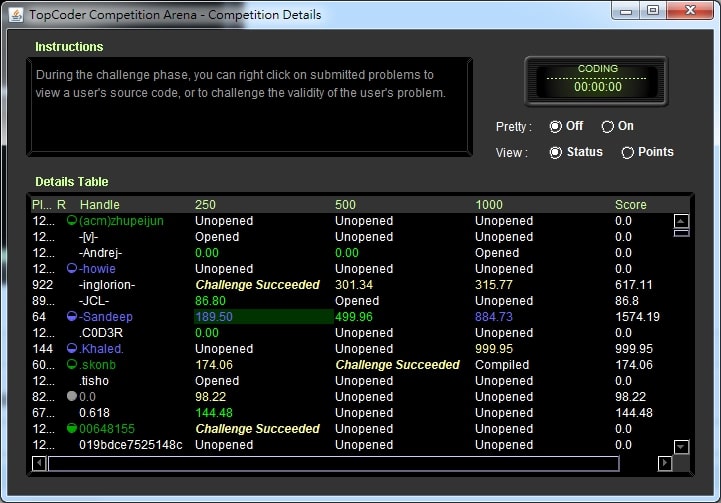721x503 pixels.
Task: Click the blue rating icon beside -Sandeep
Action: pyautogui.click(x=72, y=316)
